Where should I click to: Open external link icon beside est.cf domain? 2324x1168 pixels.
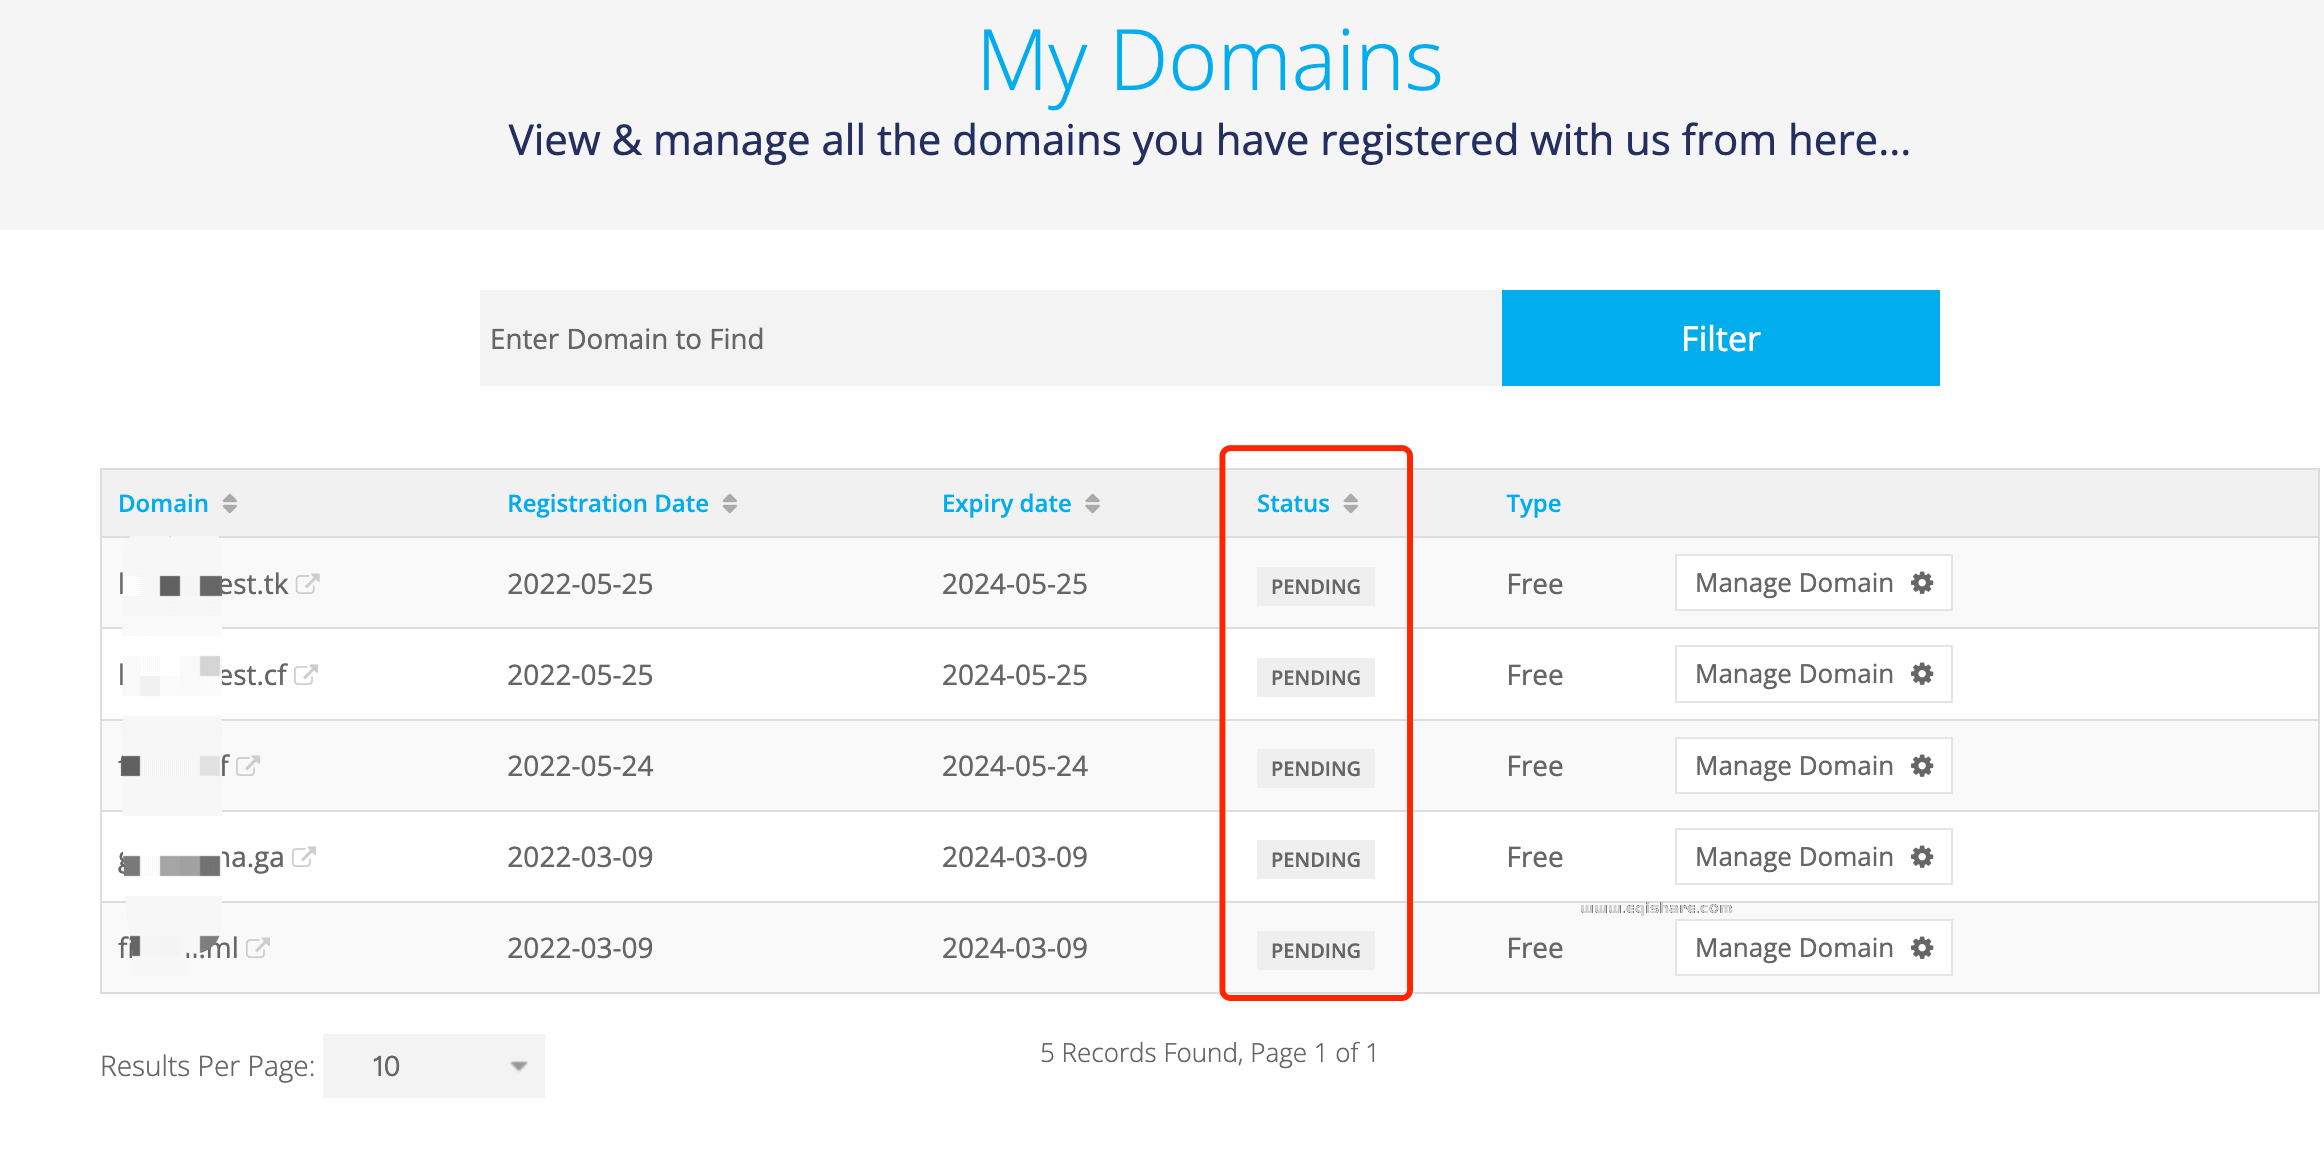(306, 675)
